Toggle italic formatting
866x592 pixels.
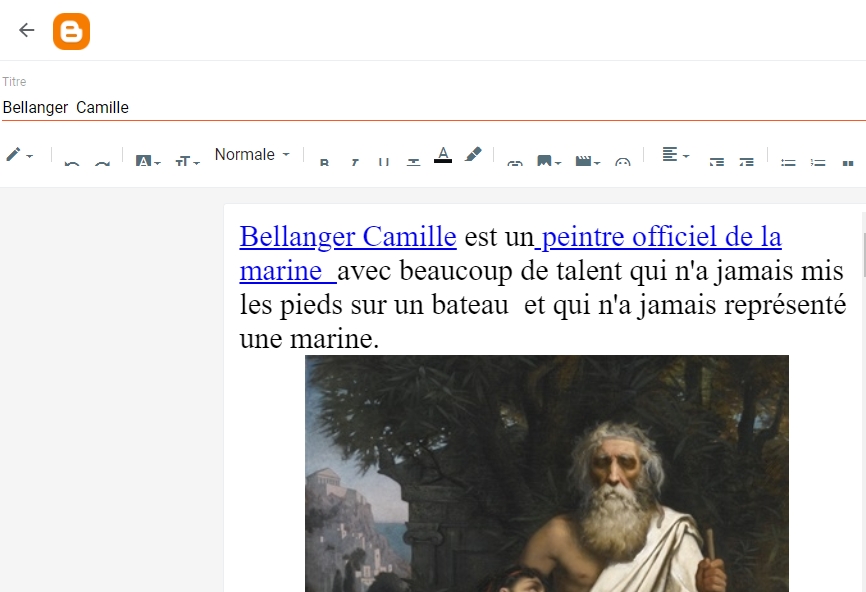tap(355, 163)
